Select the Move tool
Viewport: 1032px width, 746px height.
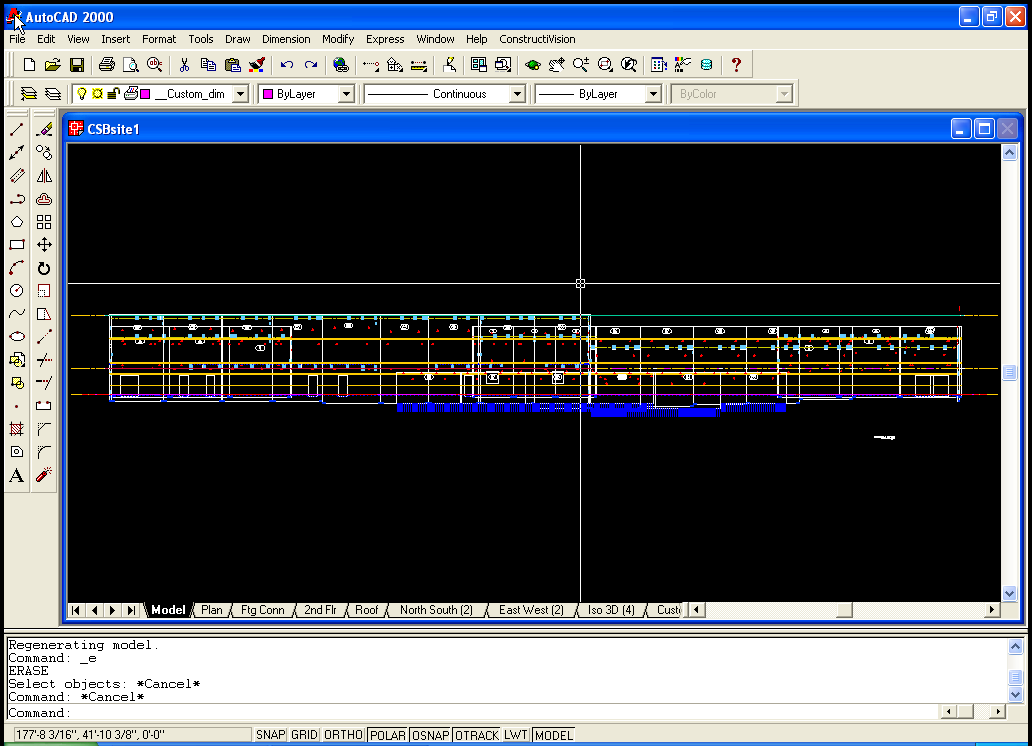(44, 245)
